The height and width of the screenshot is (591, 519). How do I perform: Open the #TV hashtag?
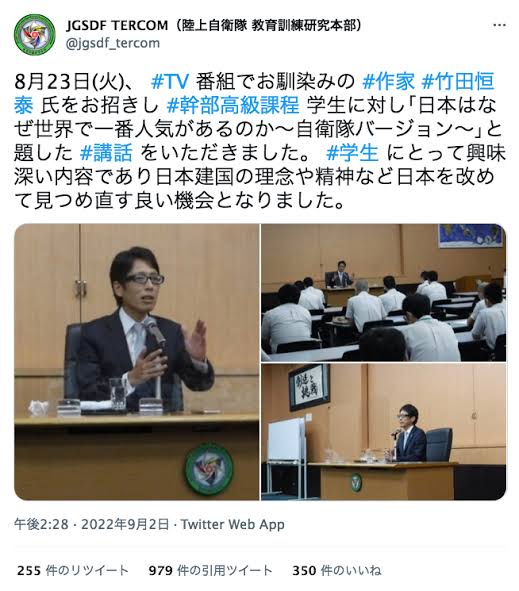click(169, 81)
